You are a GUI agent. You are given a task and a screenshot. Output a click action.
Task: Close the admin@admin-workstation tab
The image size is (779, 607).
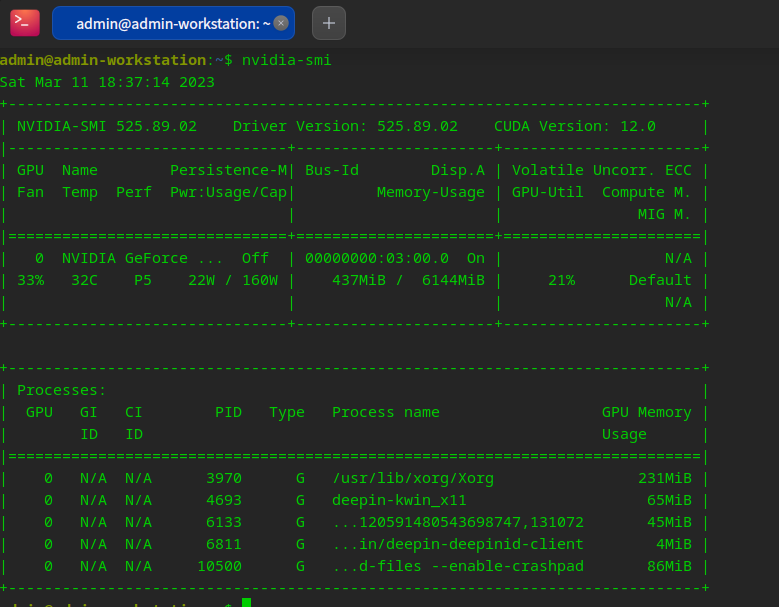[281, 23]
